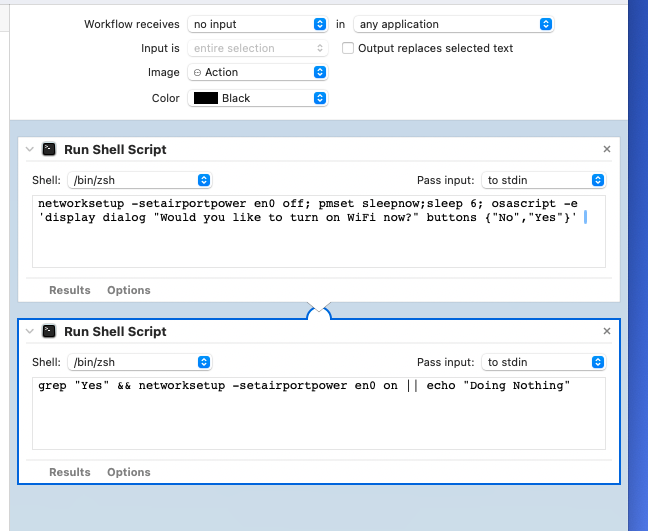
Task: Open the Color 'Black' dropdown
Action: [257, 98]
